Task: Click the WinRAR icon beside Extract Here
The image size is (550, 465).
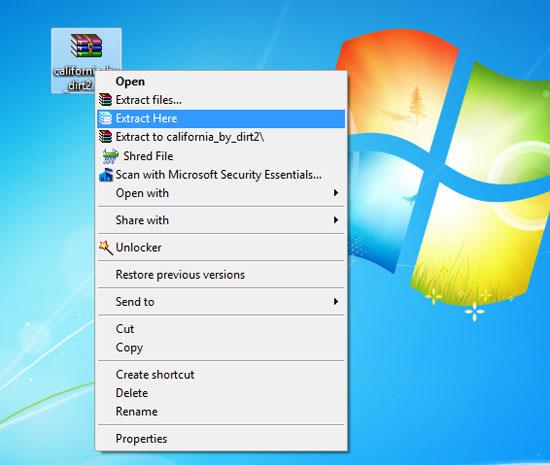Action: coord(105,119)
